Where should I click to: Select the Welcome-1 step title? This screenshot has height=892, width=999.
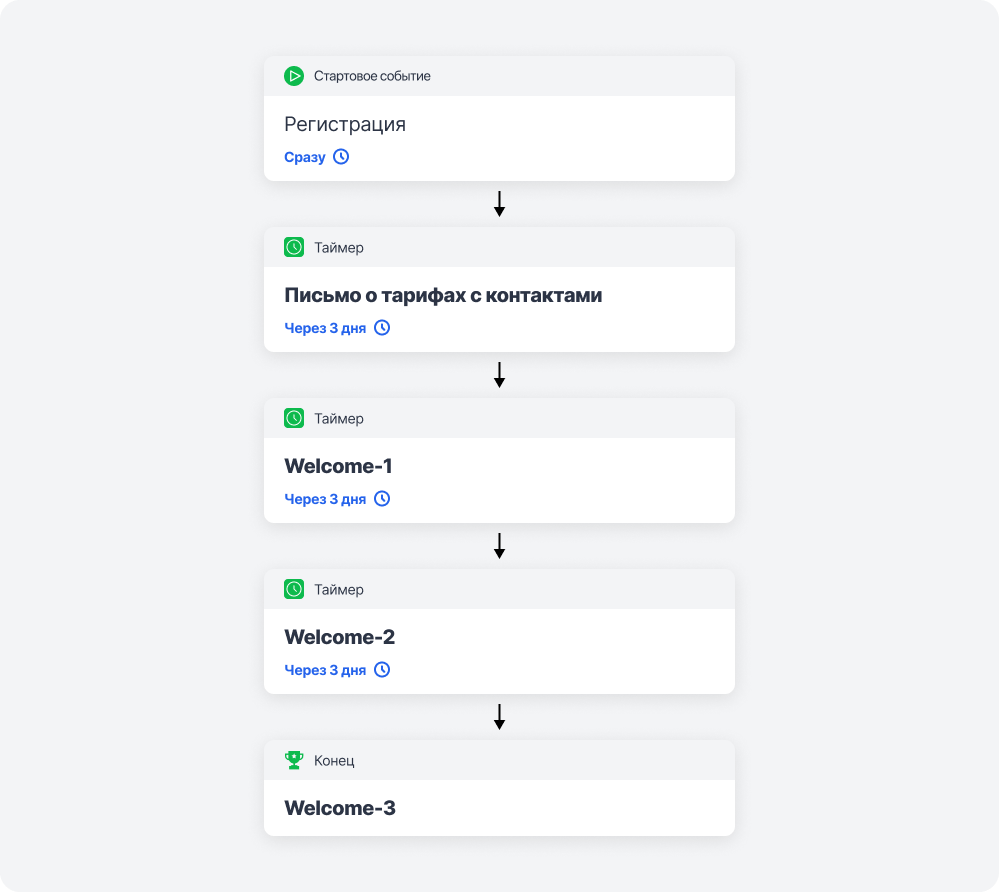tap(339, 467)
